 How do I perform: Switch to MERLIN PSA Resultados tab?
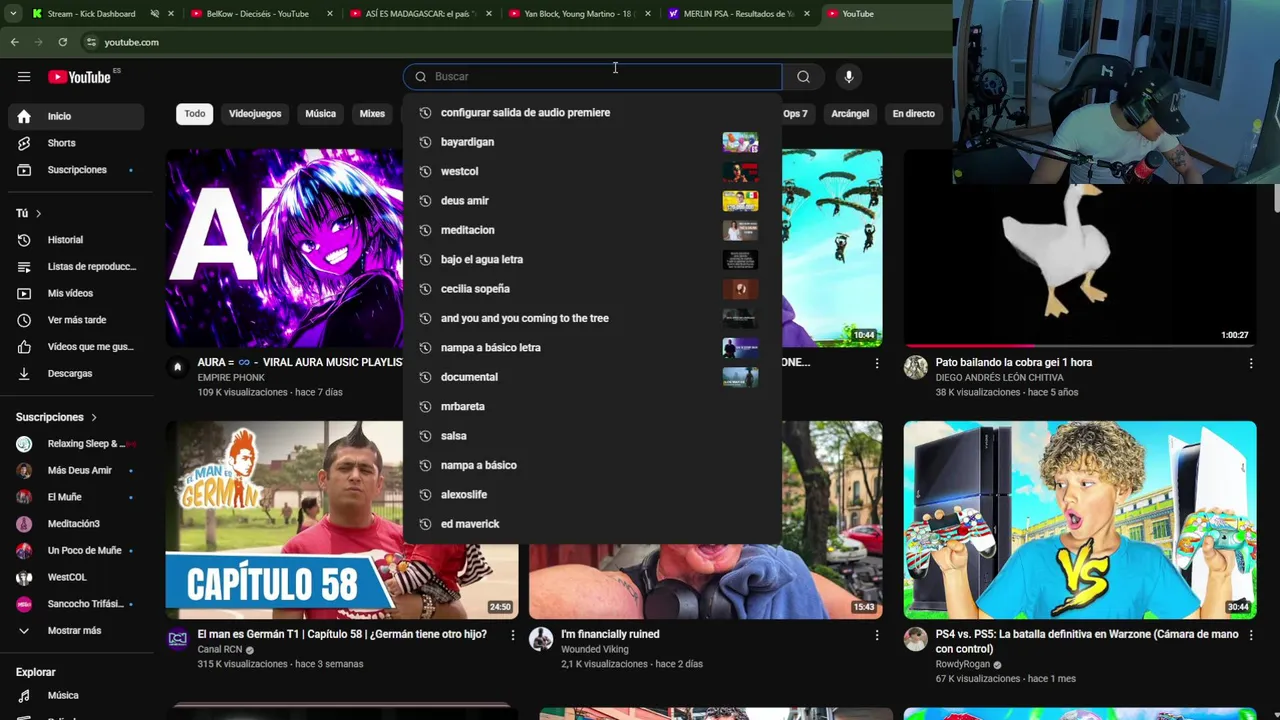tap(739, 14)
